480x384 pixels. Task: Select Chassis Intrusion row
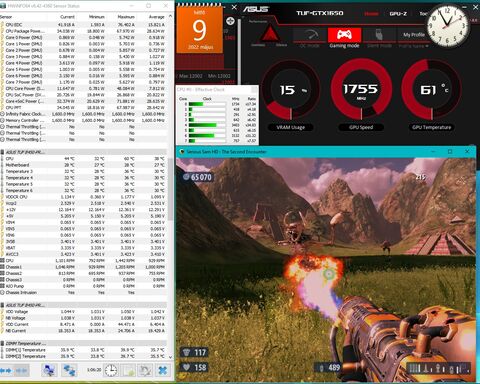83,293
